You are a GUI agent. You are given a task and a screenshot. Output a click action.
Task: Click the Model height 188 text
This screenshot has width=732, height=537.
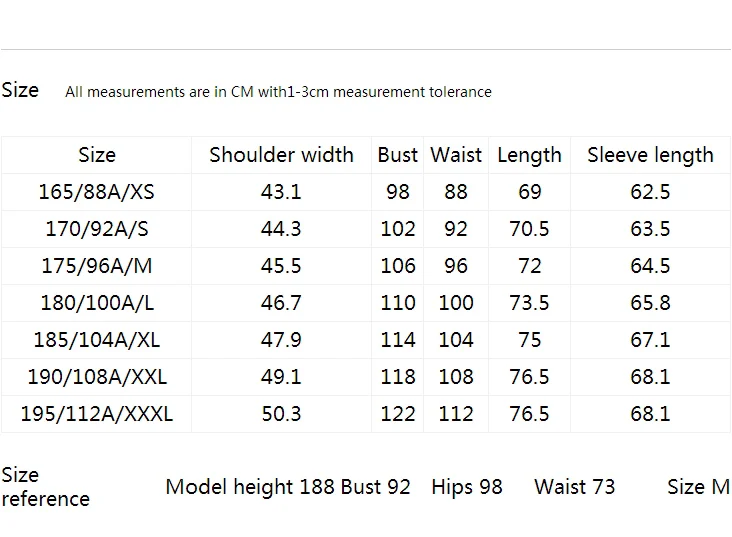point(249,487)
